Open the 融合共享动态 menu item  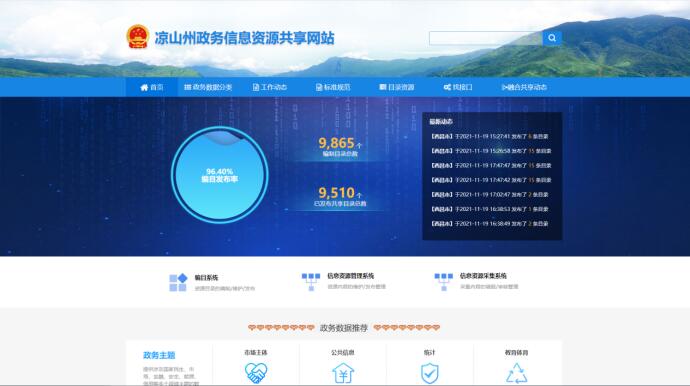(x=524, y=87)
